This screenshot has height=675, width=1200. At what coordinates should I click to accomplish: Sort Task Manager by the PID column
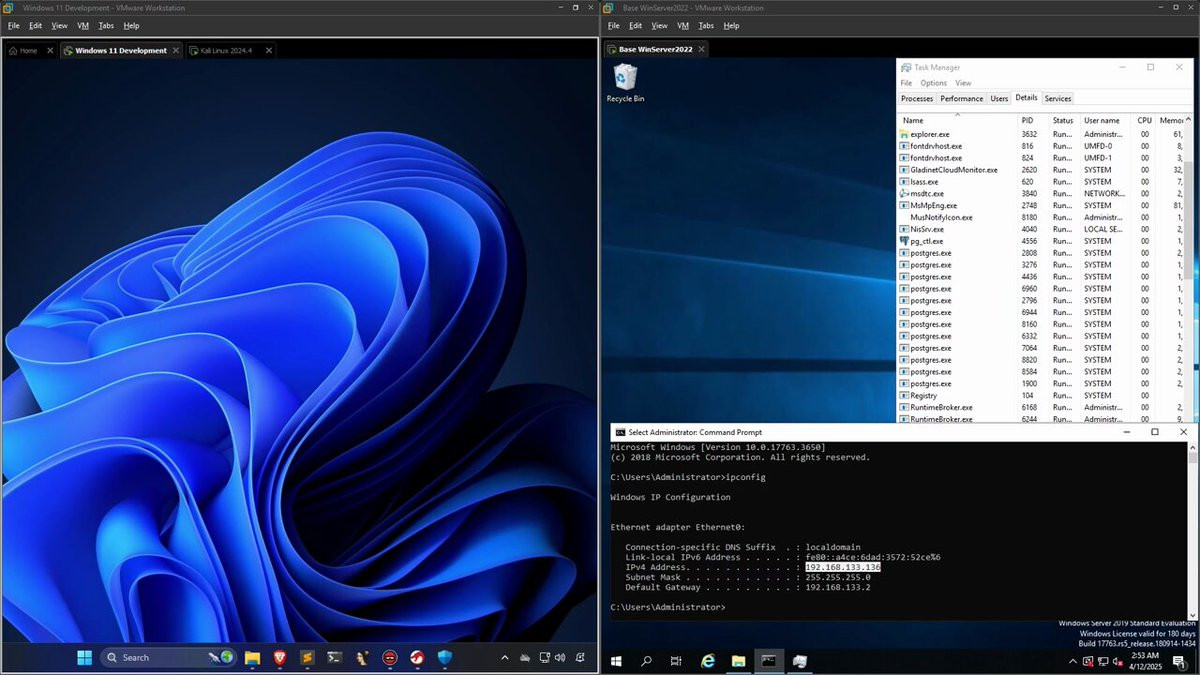tap(1032, 120)
